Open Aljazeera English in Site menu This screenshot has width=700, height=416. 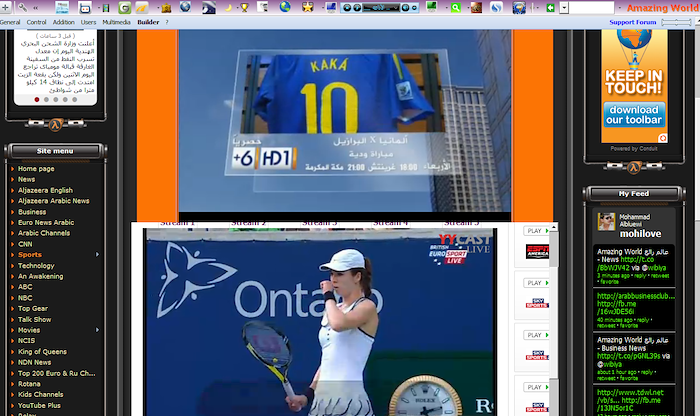(x=45, y=190)
